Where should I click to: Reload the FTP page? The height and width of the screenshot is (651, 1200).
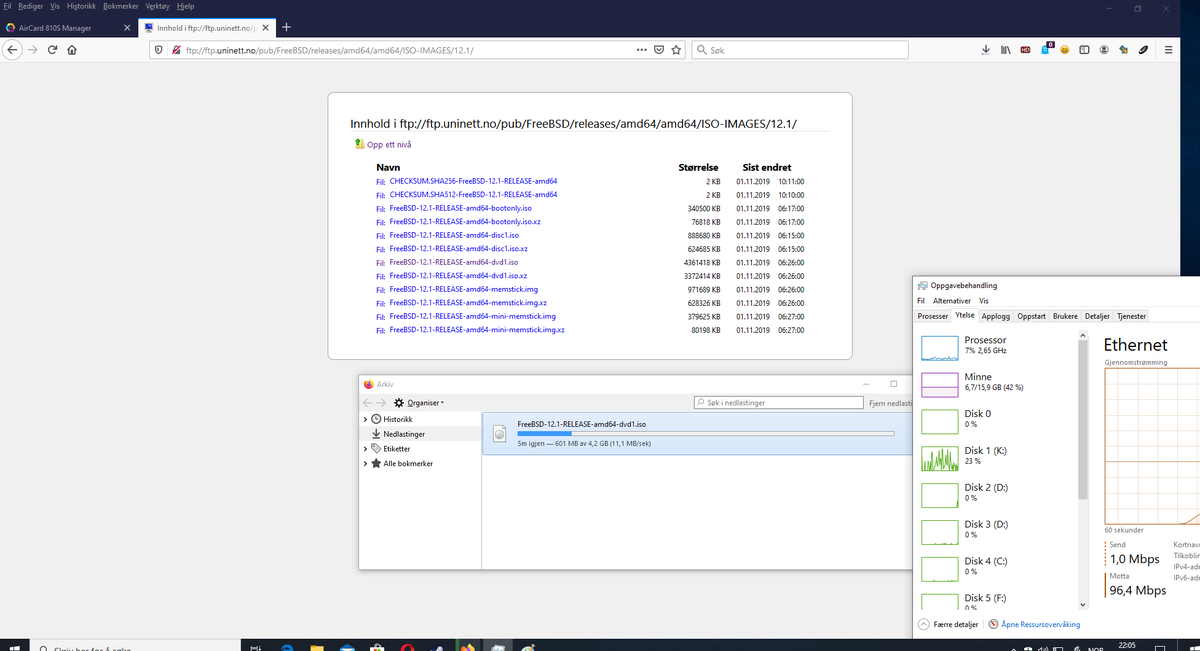click(51, 49)
